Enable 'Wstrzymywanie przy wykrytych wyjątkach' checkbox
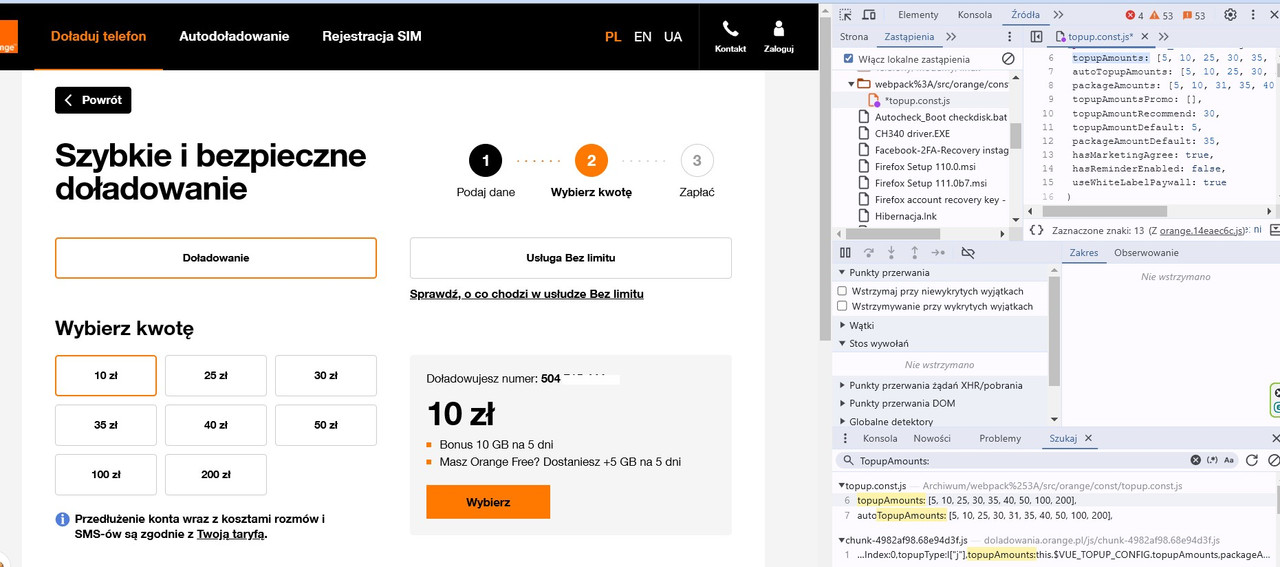 842,306
